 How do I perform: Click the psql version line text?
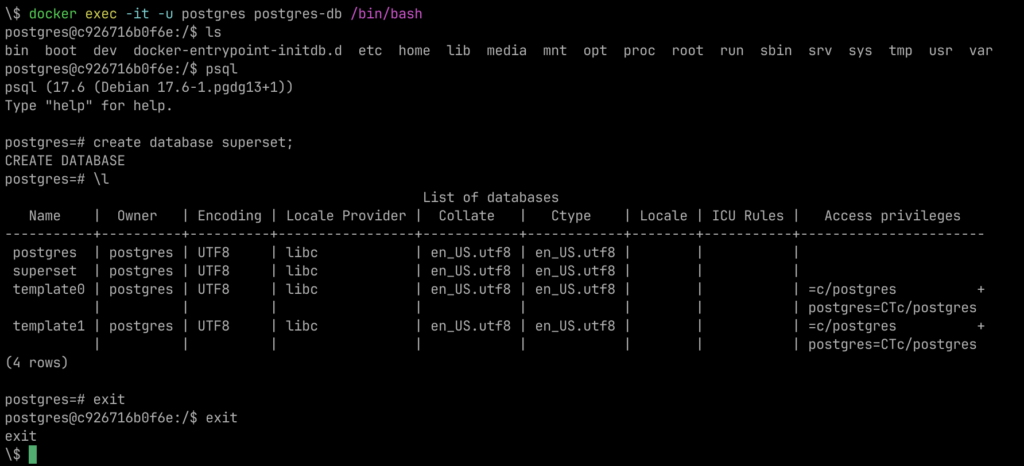(x=148, y=87)
